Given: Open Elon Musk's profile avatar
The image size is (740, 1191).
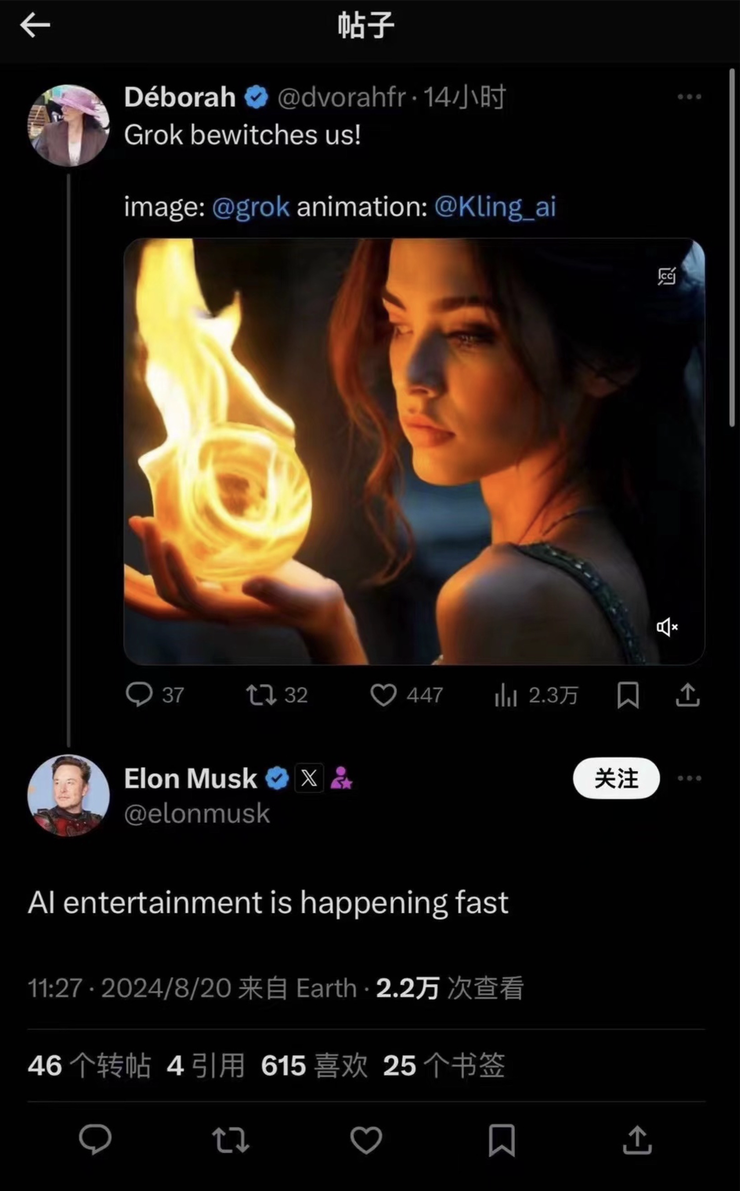Looking at the screenshot, I should [68, 795].
